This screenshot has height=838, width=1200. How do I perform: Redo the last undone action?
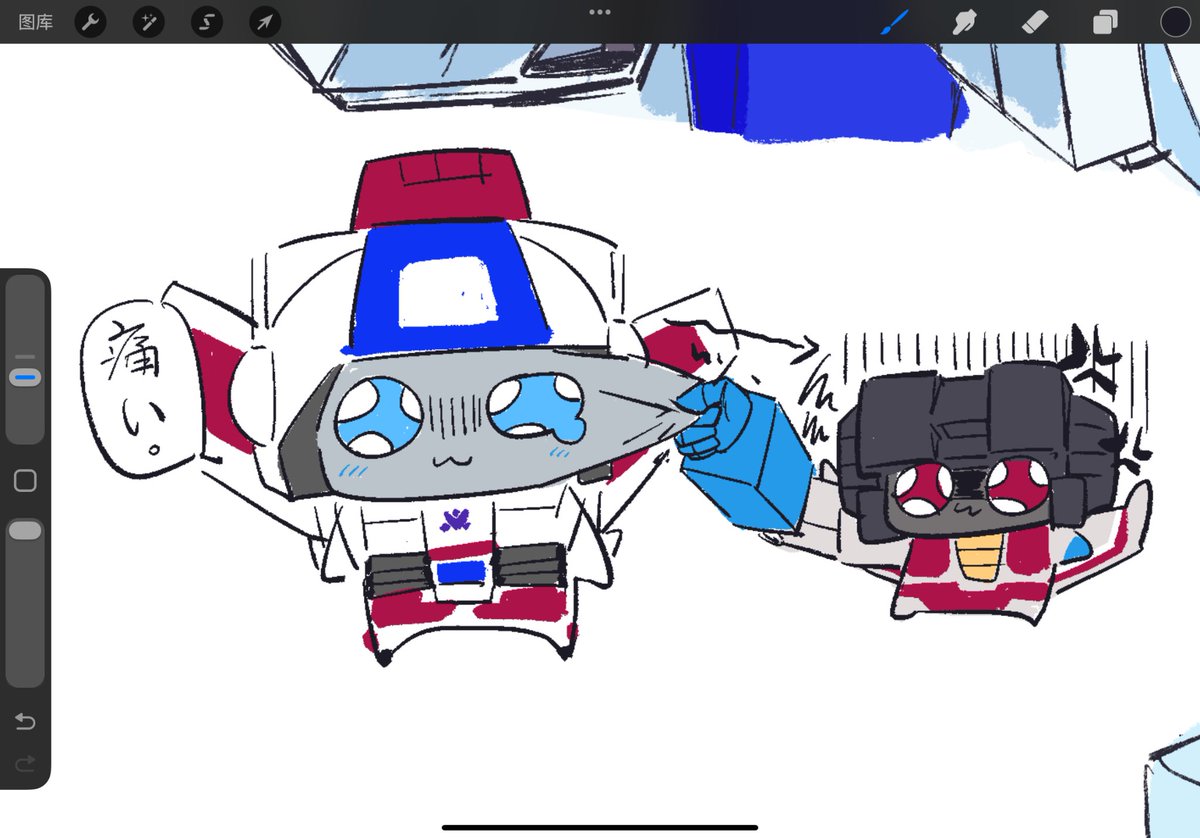(25, 764)
